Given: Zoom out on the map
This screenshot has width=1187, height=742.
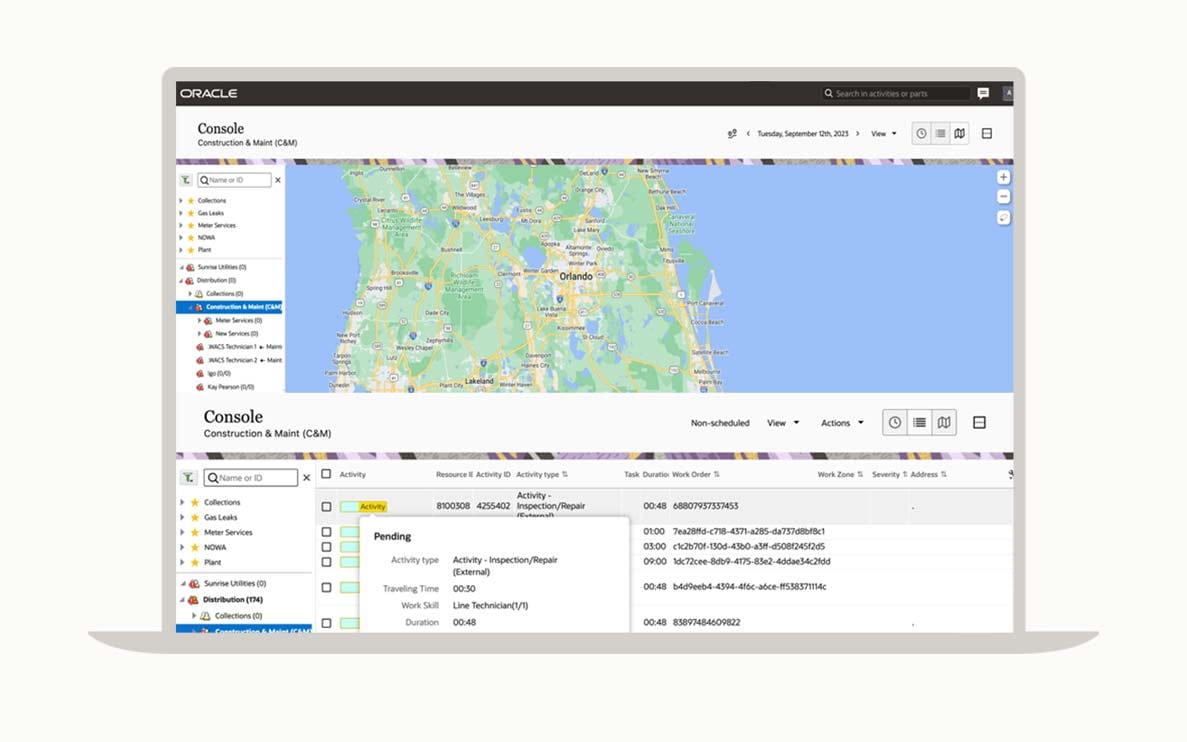Looking at the screenshot, I should [1003, 197].
